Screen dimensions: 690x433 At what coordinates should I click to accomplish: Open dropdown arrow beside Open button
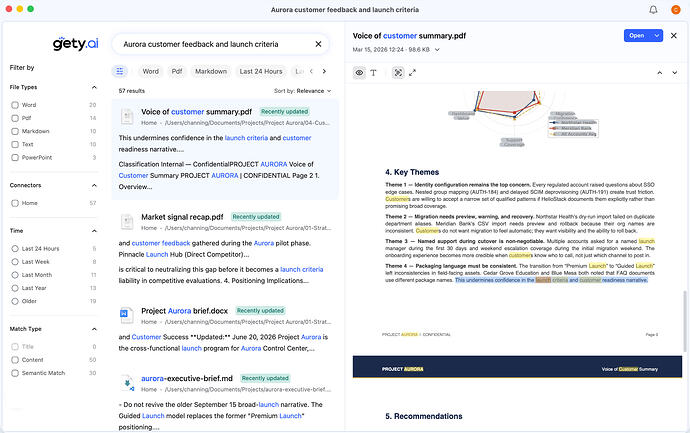(x=657, y=36)
